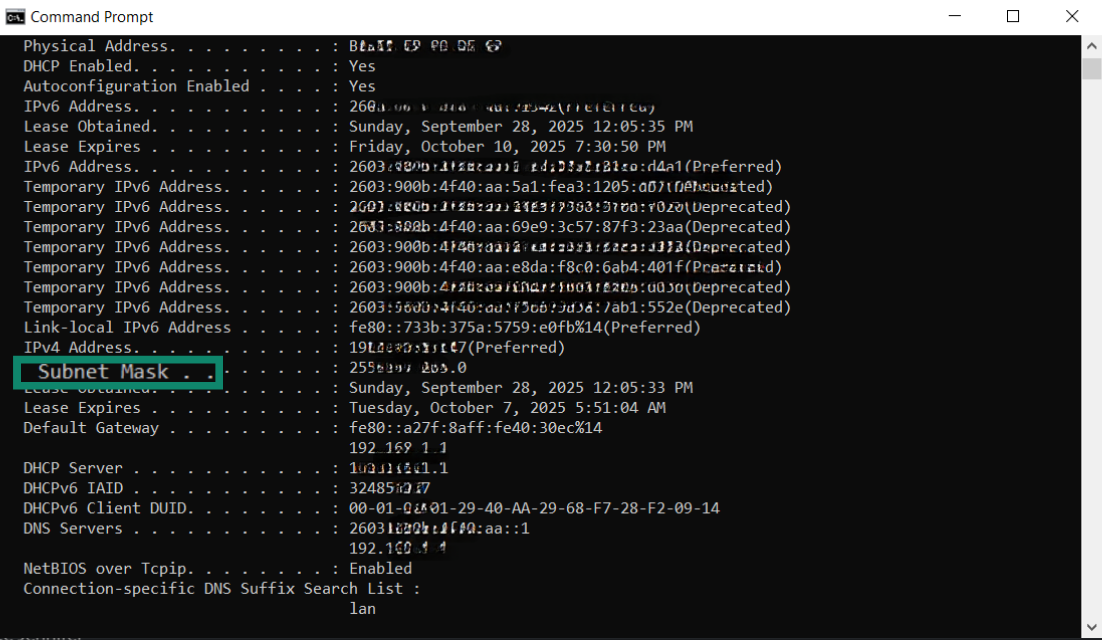1102x641 pixels.
Task: Close the Command Prompt window
Action: coord(1072,16)
